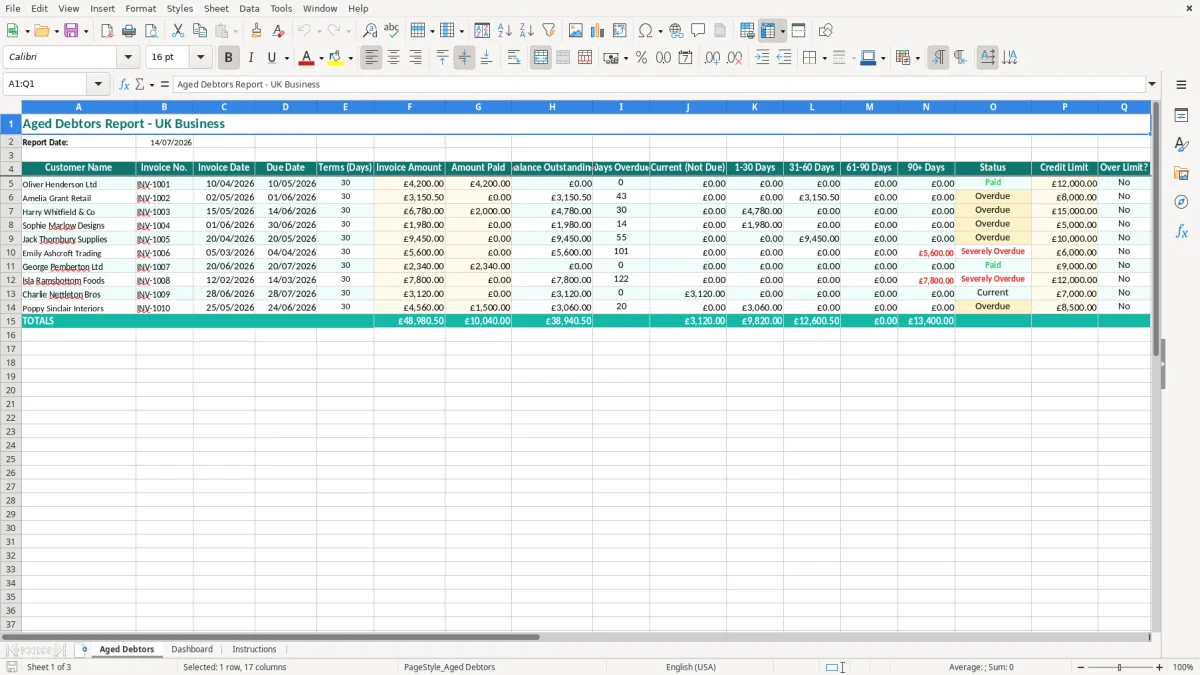Click the Customer Name column header cell
This screenshot has height=675, width=1200.
click(78, 168)
